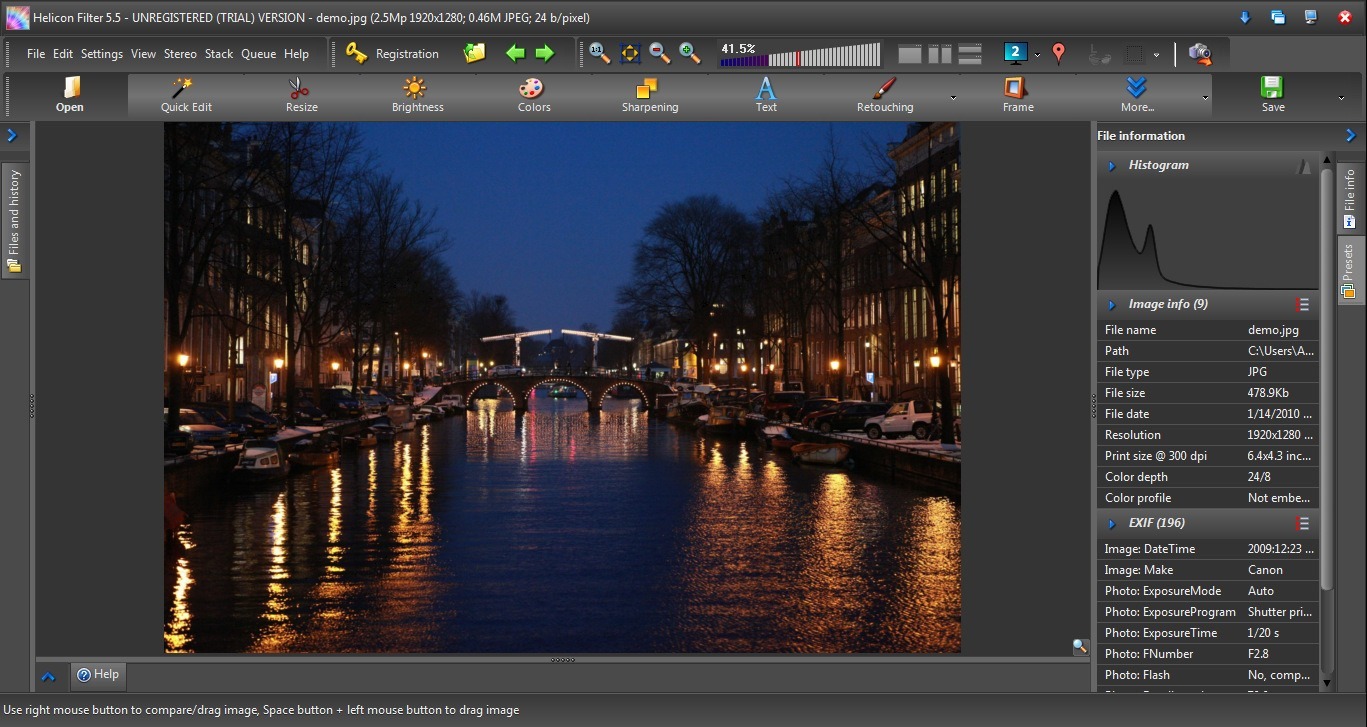This screenshot has height=727, width=1367.
Task: Select the Text tool
Action: click(766, 95)
